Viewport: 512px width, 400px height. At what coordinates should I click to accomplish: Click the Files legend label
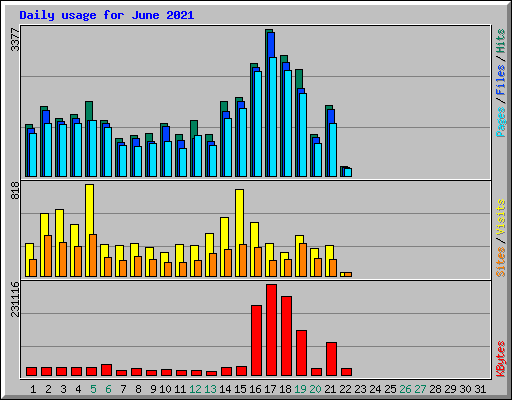coord(500,80)
